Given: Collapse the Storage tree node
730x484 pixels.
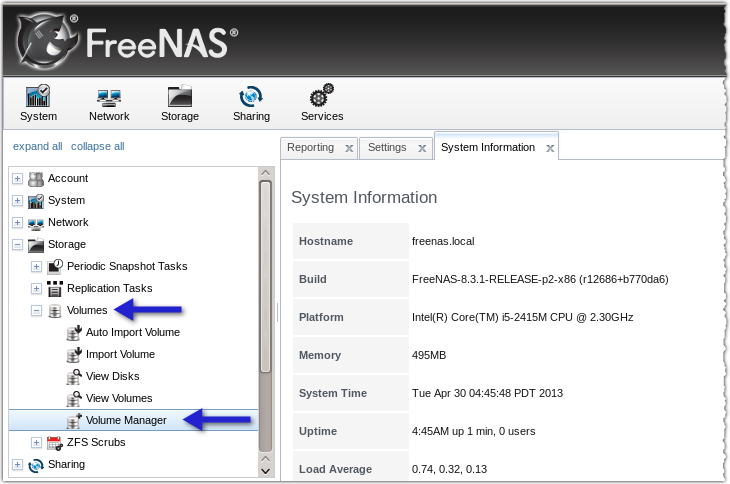Looking at the screenshot, I should tap(16, 245).
